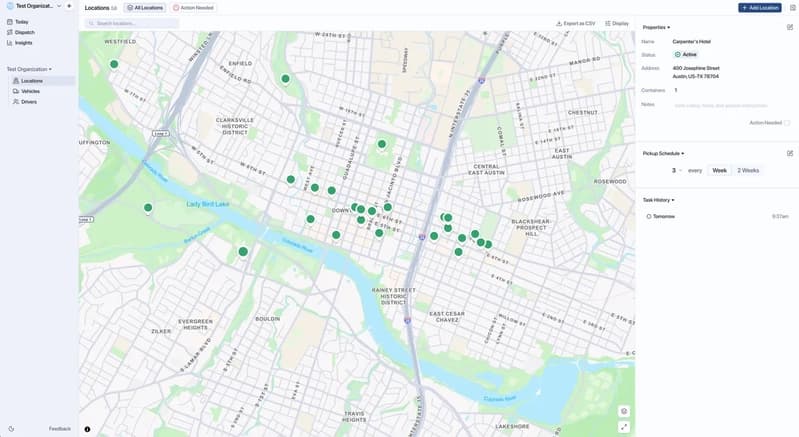The image size is (799, 437).
Task: Select the large pin near Barton Creek
Action: 243,252
